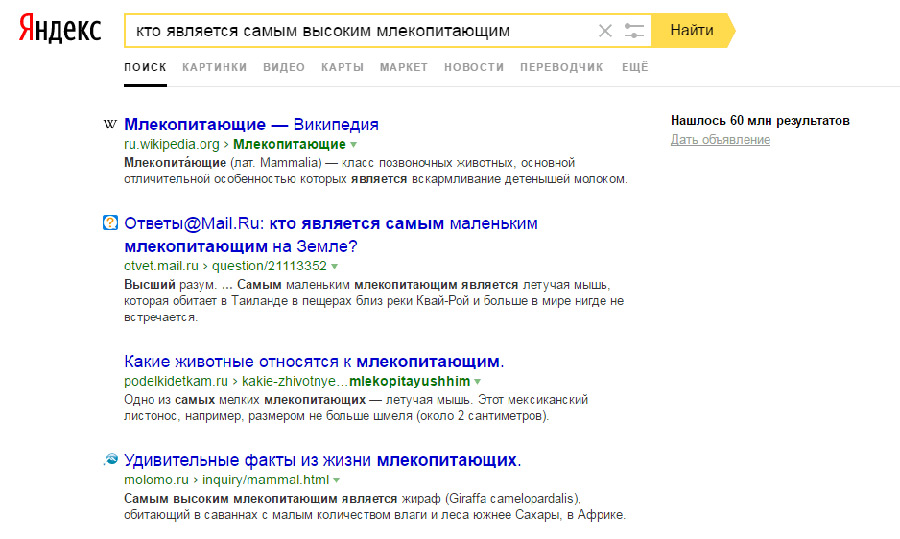This screenshot has height=539, width=900.
Task: Open the Новости tab
Action: 474,67
